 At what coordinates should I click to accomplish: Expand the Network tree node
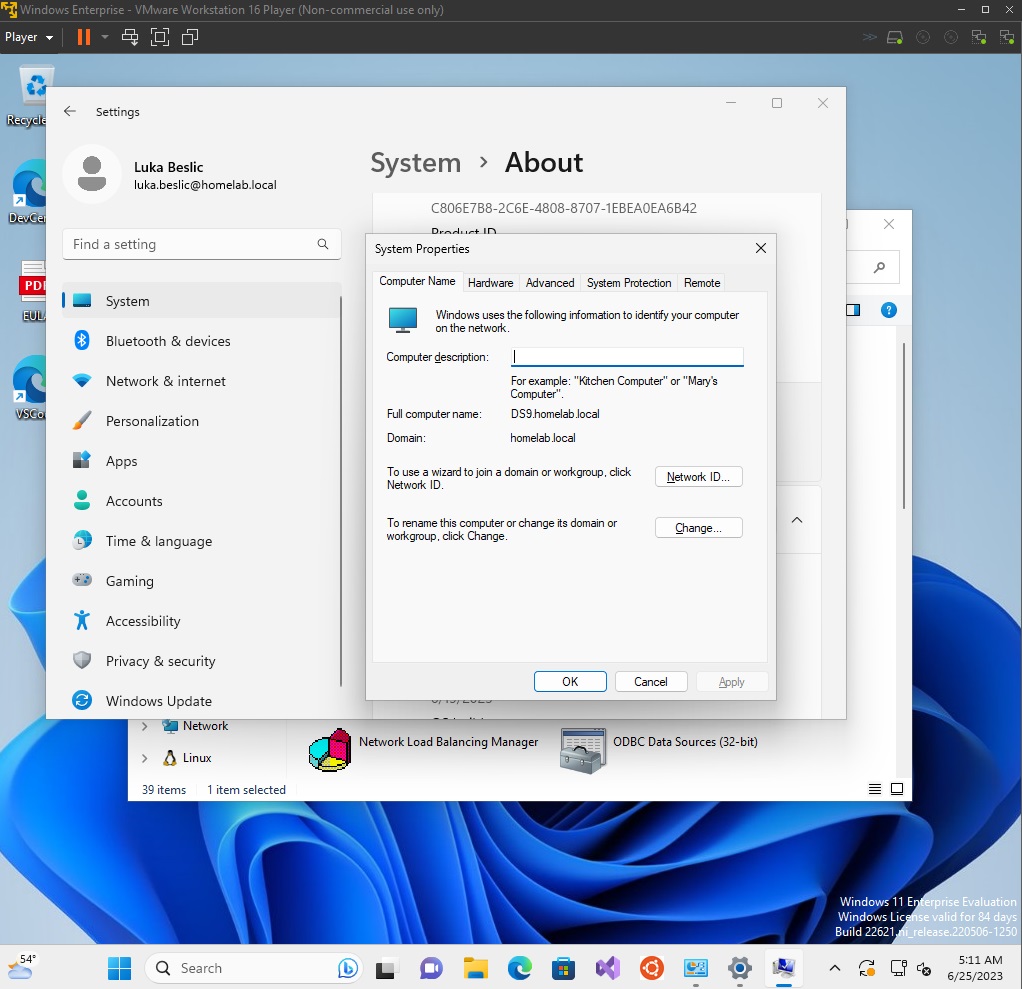pyautogui.click(x=145, y=726)
